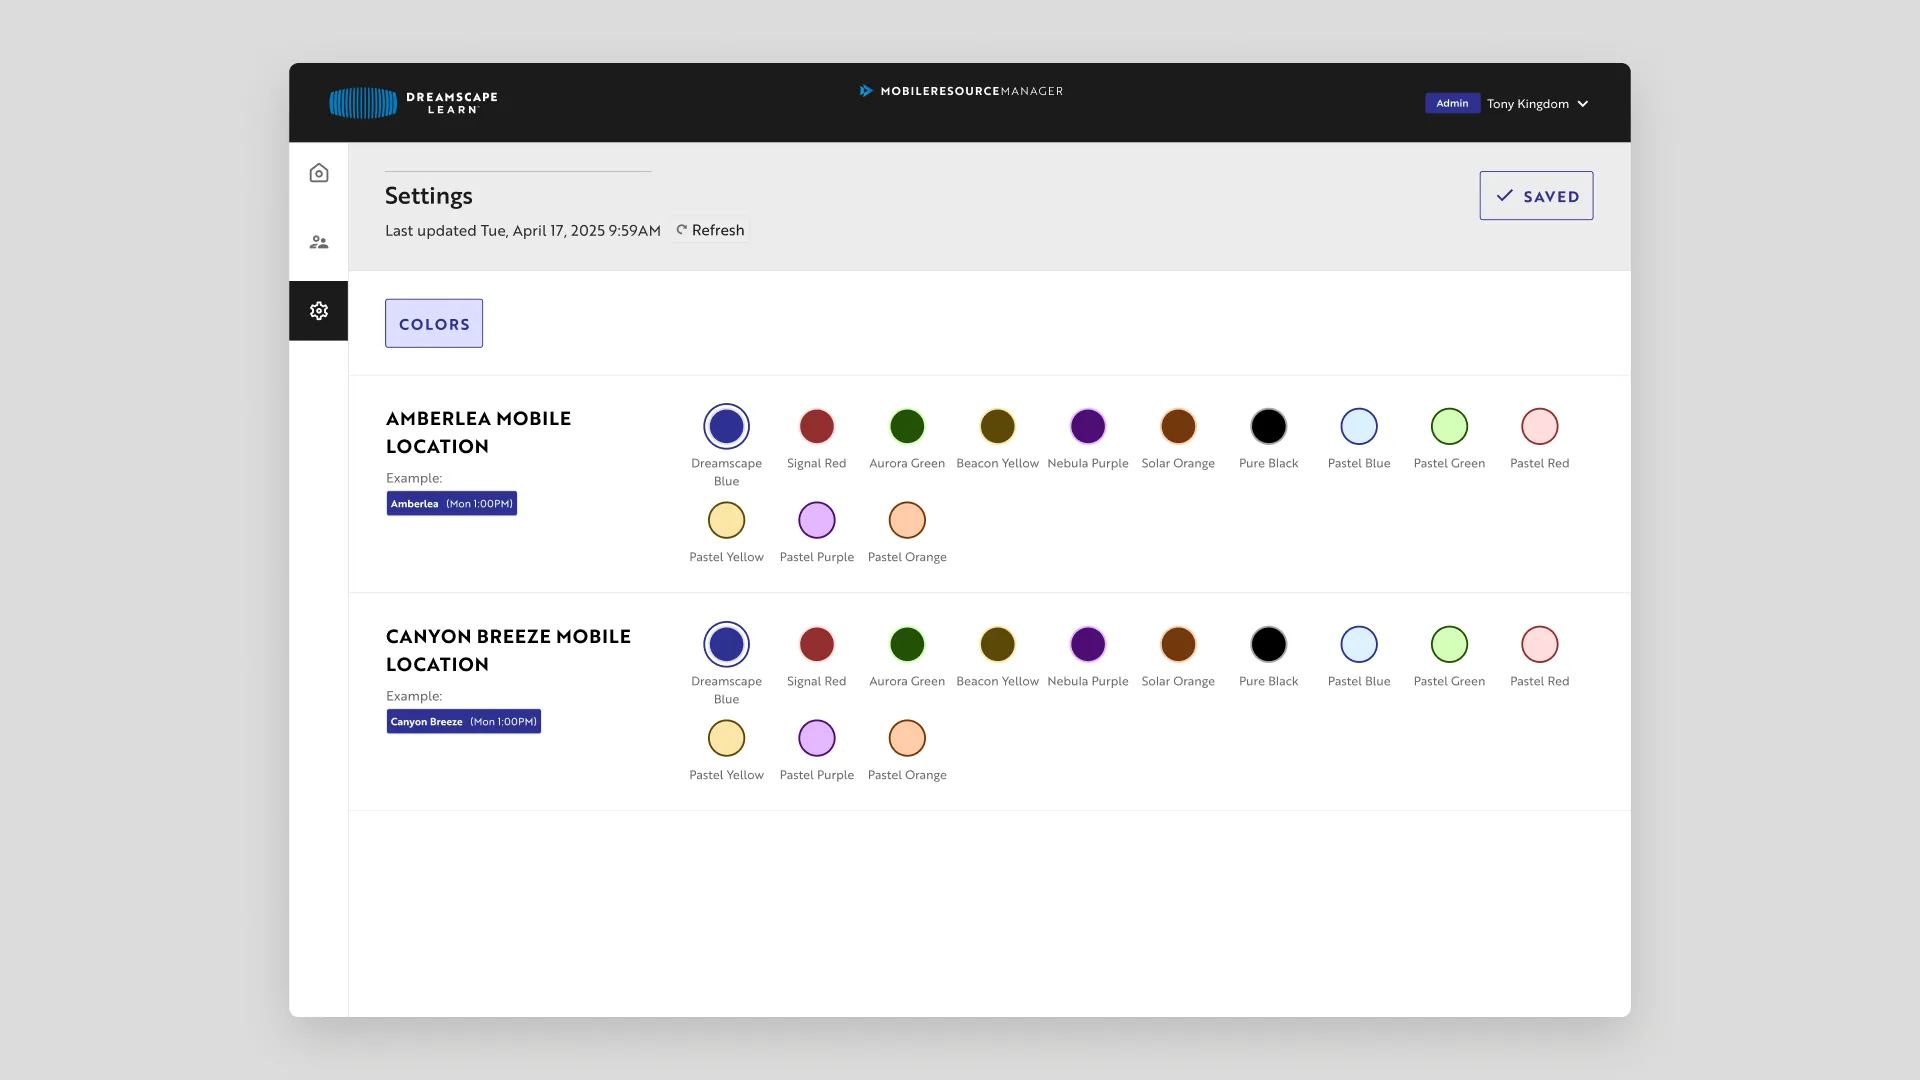Click the Last updated timestamp text

pyautogui.click(x=523, y=230)
